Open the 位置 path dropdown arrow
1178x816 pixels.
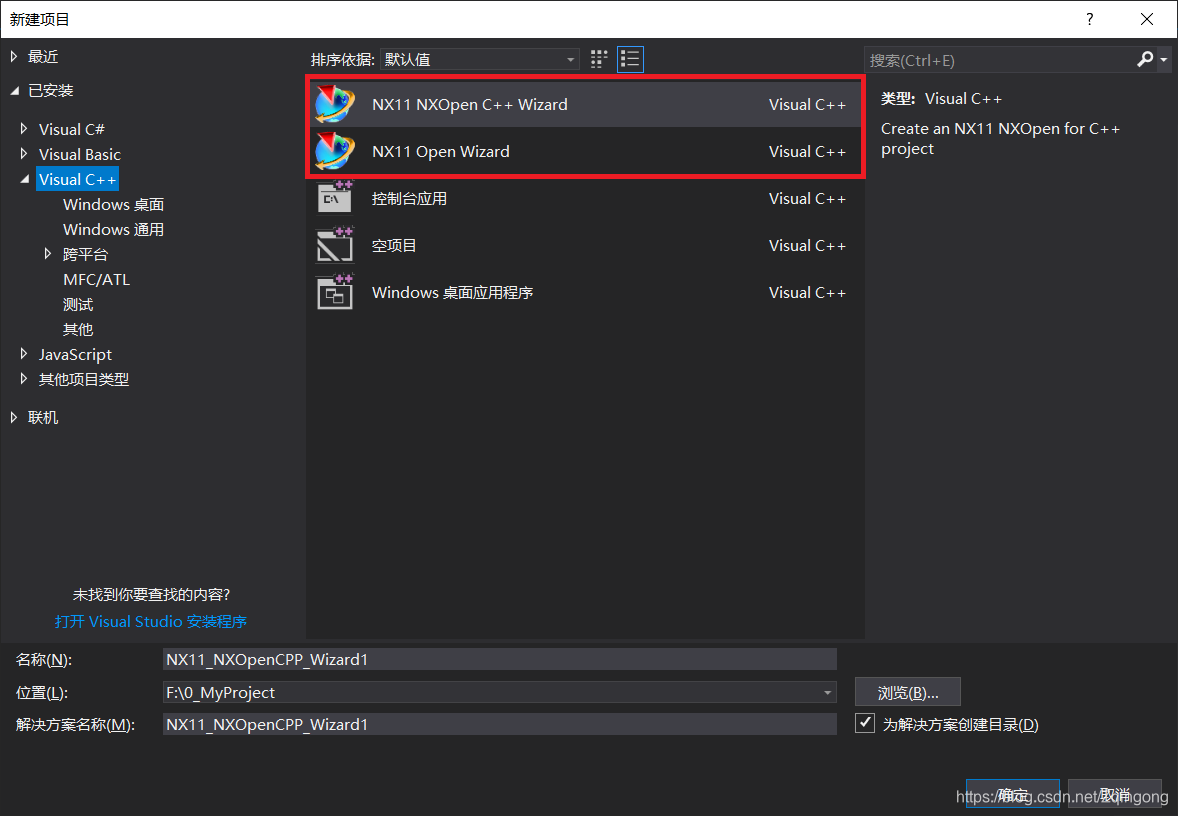click(827, 692)
